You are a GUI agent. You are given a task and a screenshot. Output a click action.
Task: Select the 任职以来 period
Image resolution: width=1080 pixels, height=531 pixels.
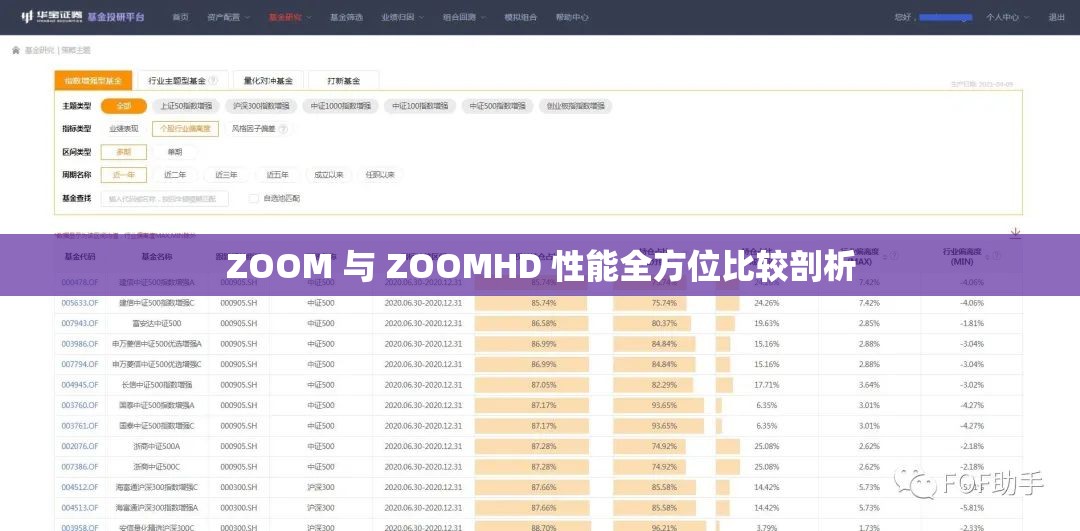click(380, 175)
